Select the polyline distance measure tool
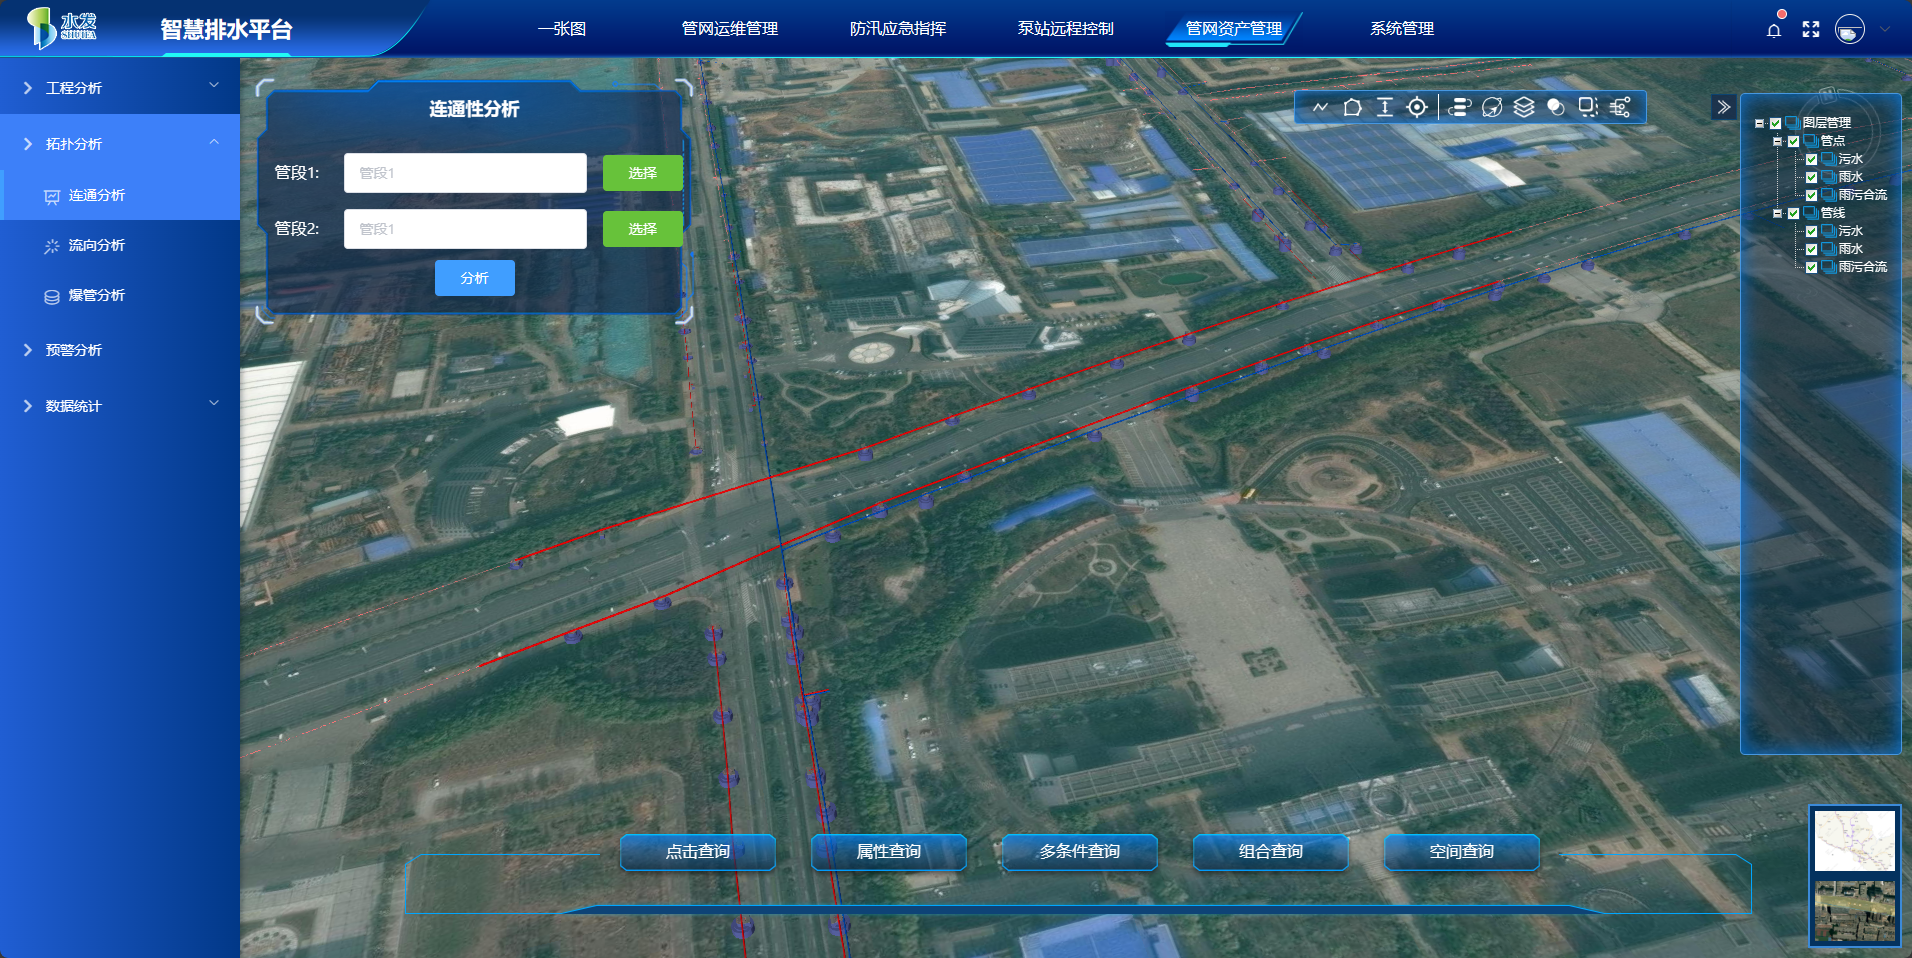Screen dimensions: 1912x958 (x=1320, y=107)
